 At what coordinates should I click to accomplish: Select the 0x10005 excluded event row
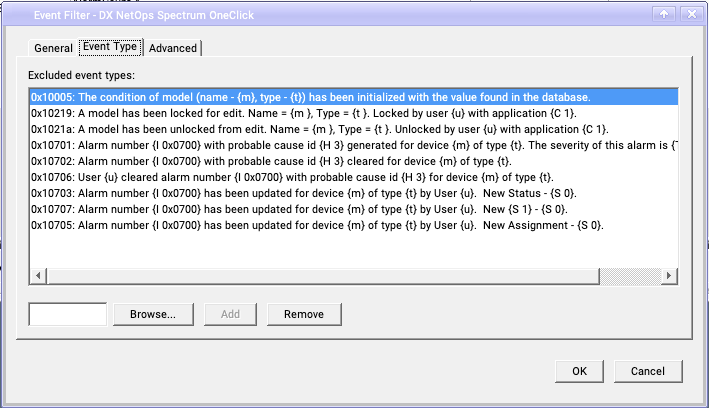[x=354, y=97]
